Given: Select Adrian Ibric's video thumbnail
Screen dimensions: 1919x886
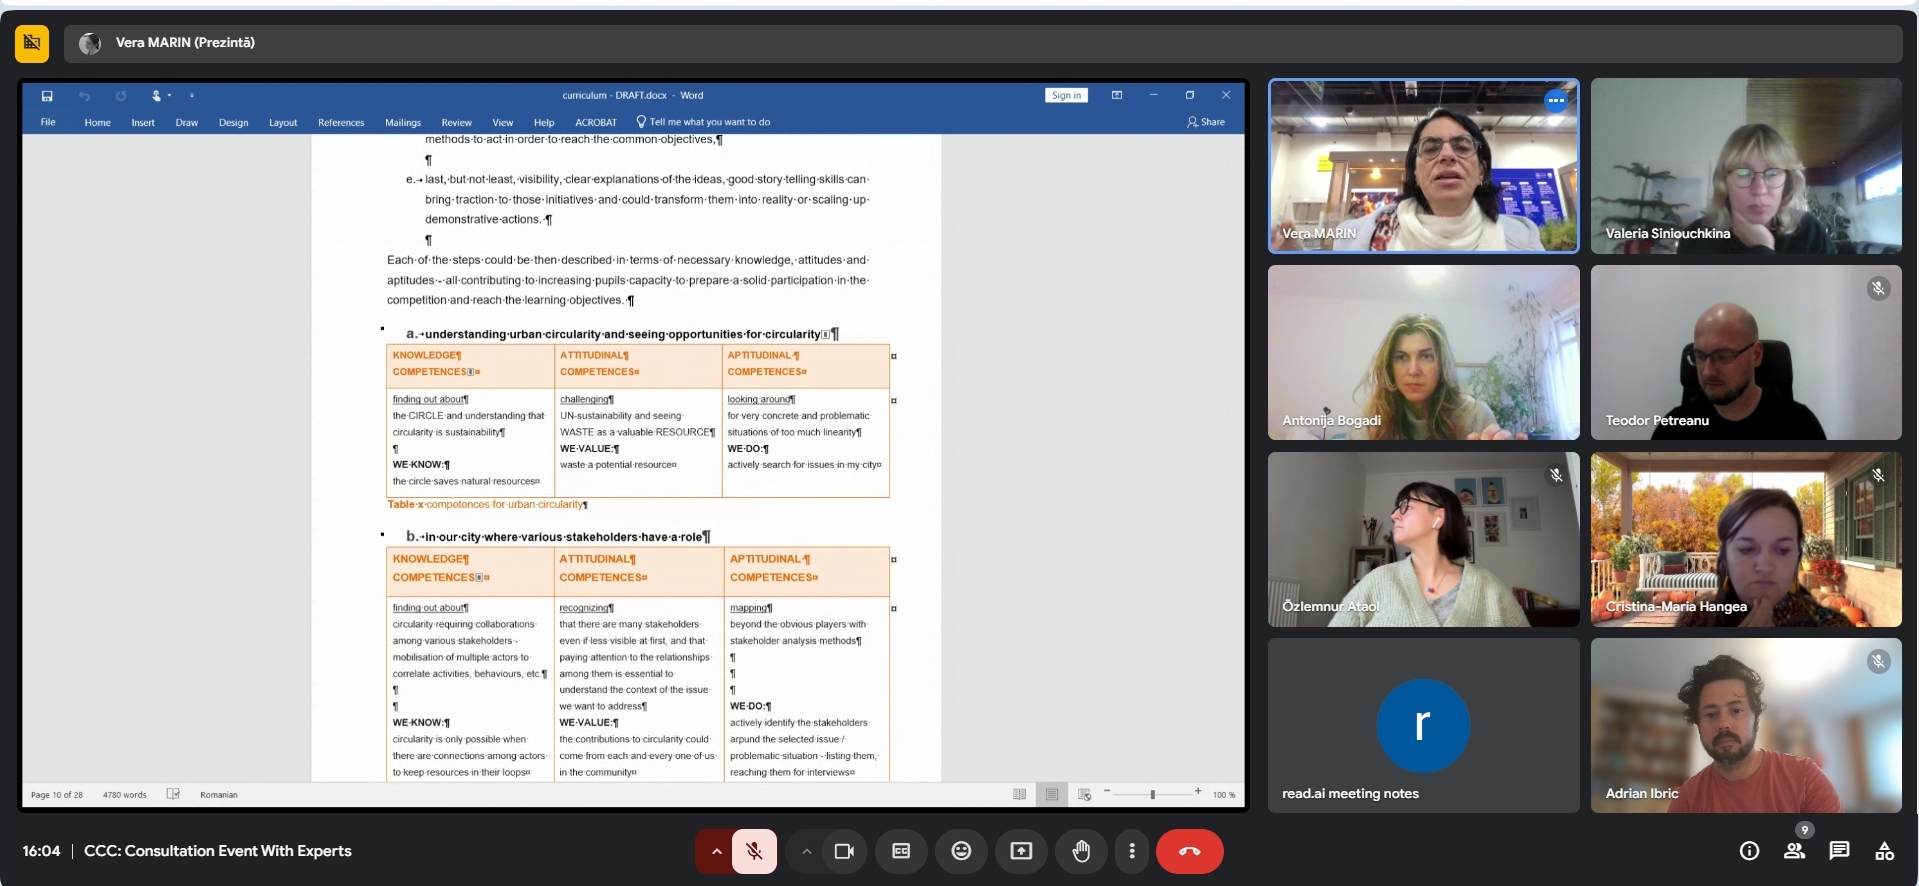Looking at the screenshot, I should (1746, 725).
